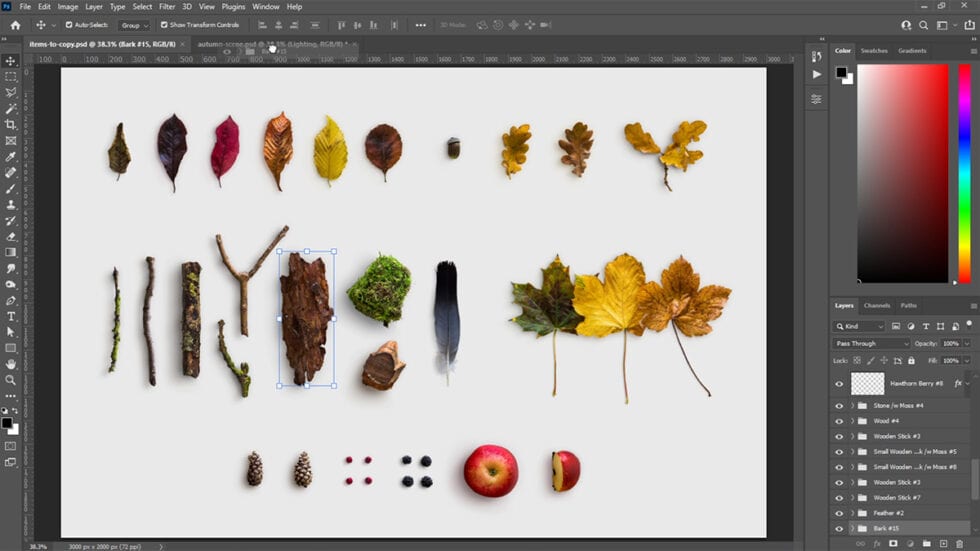Click the Hawthorn Berry #8 layer thumbnail
The width and height of the screenshot is (980, 551).
coord(868,384)
